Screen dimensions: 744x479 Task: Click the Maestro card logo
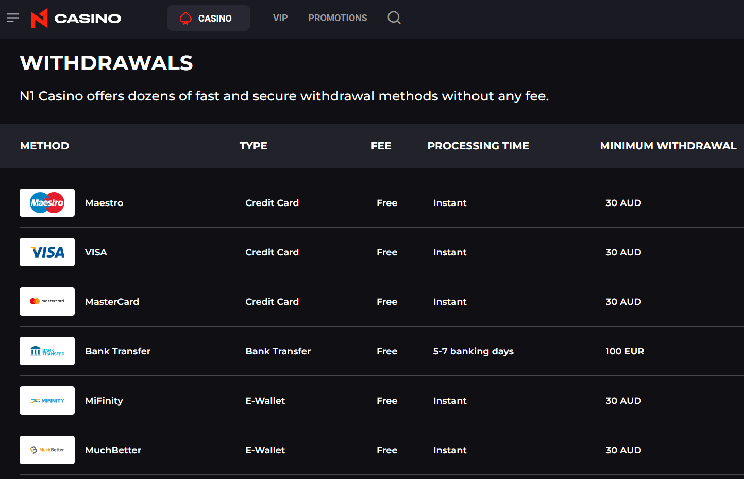point(47,203)
